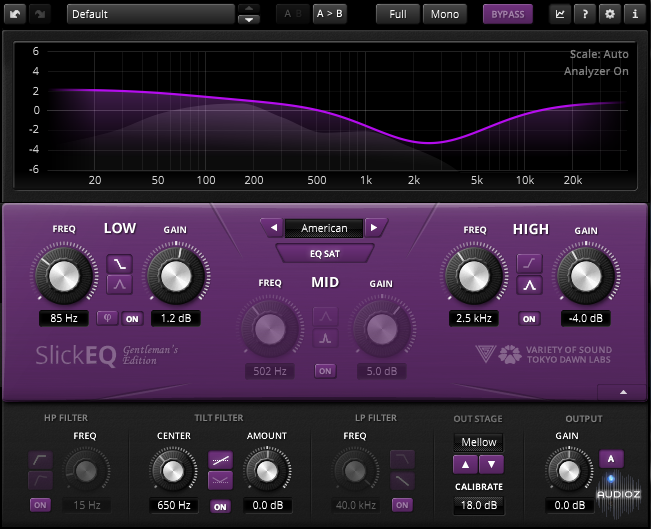Select the tilt filter linear tilt shape icon

pyautogui.click(x=220, y=460)
